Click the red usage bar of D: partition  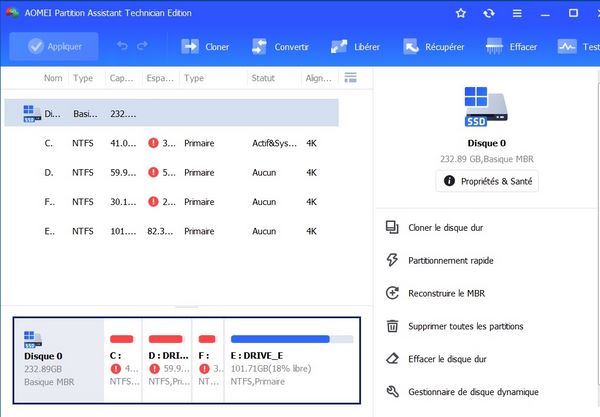166,339
